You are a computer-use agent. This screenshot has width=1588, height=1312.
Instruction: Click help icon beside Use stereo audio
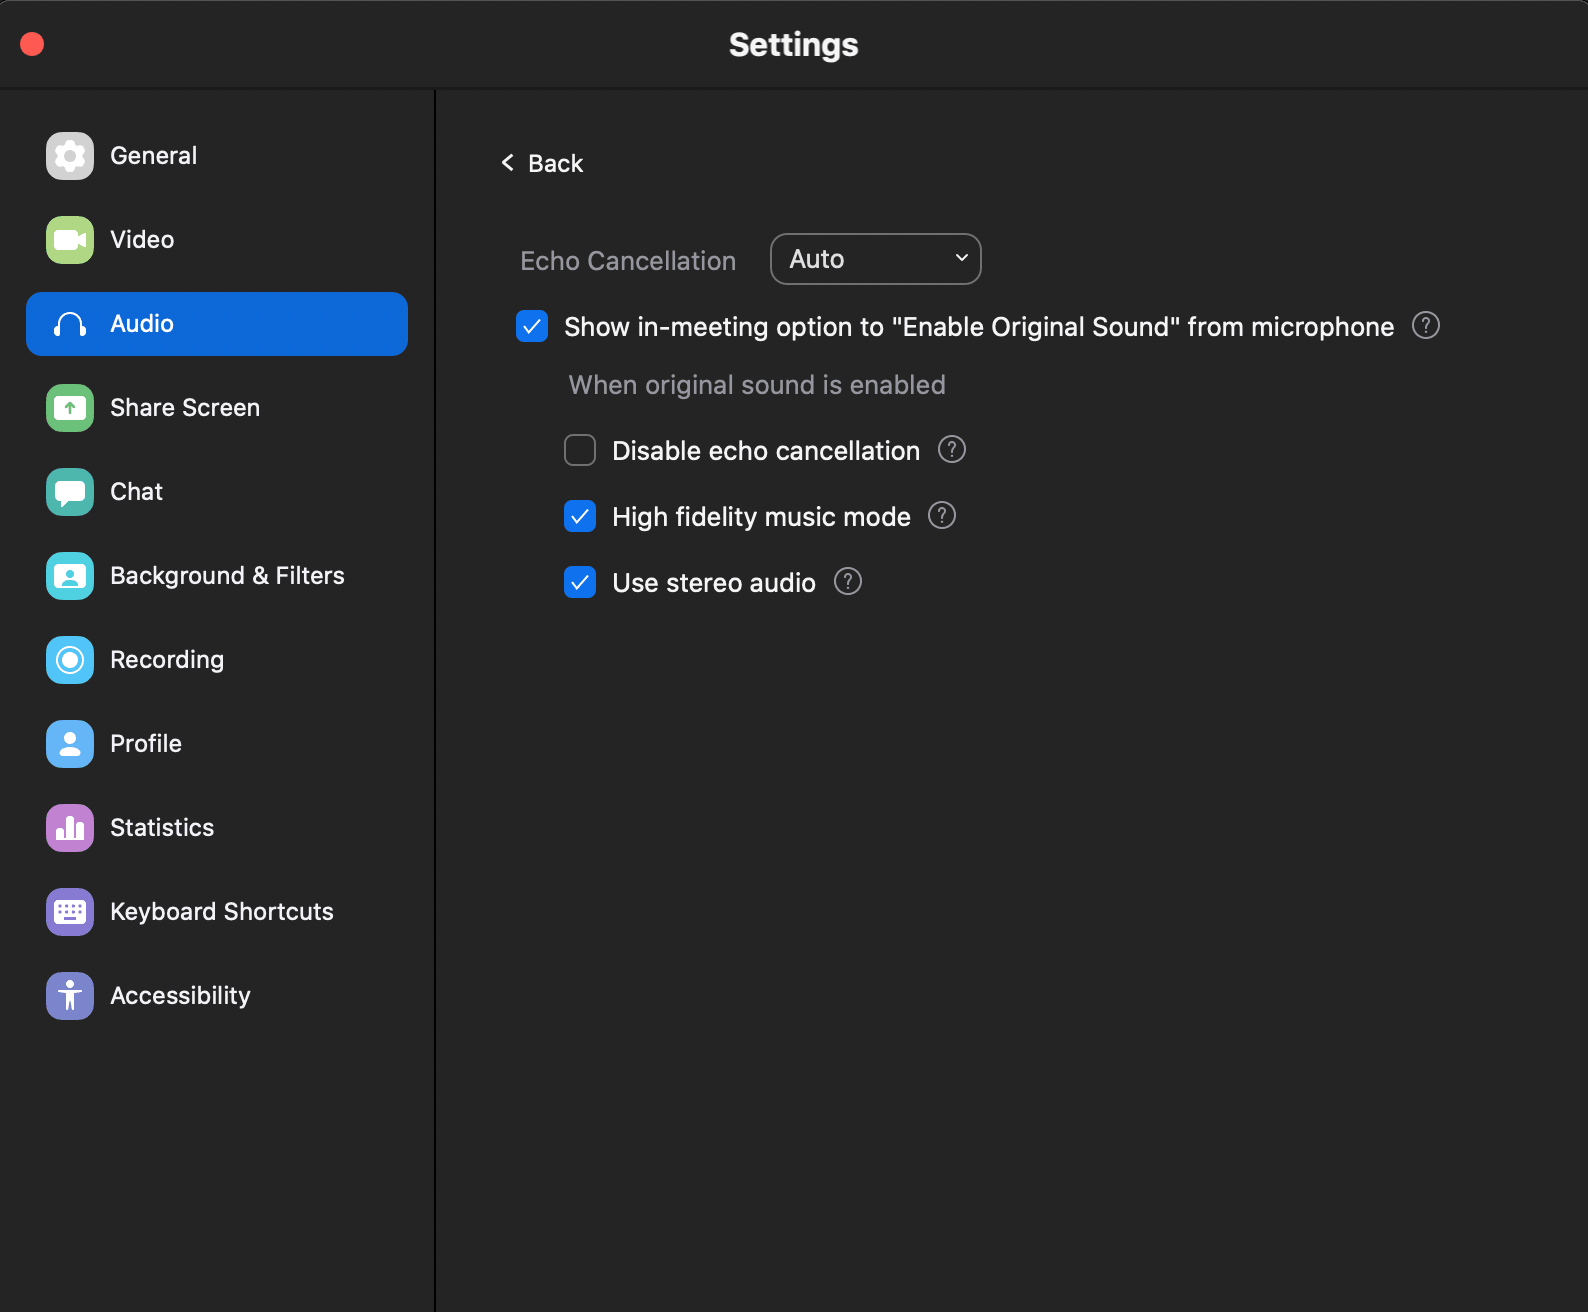848,581
